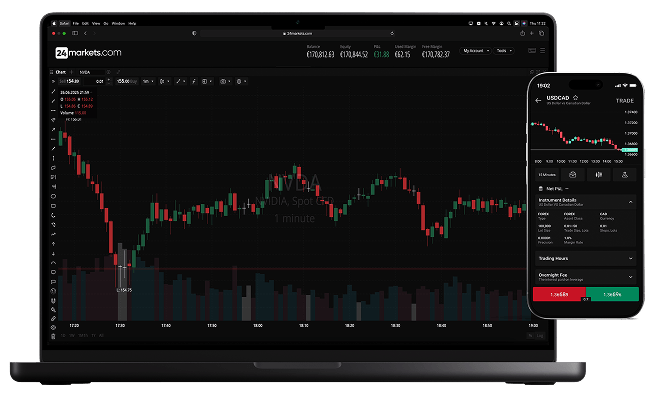
Task: Click the rectangle shape drawing tool
Action: click(53, 206)
